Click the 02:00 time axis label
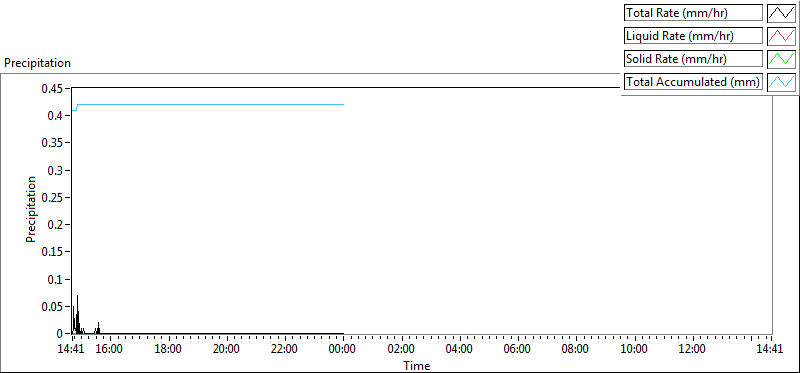Image resolution: width=800 pixels, height=373 pixels. click(x=401, y=350)
